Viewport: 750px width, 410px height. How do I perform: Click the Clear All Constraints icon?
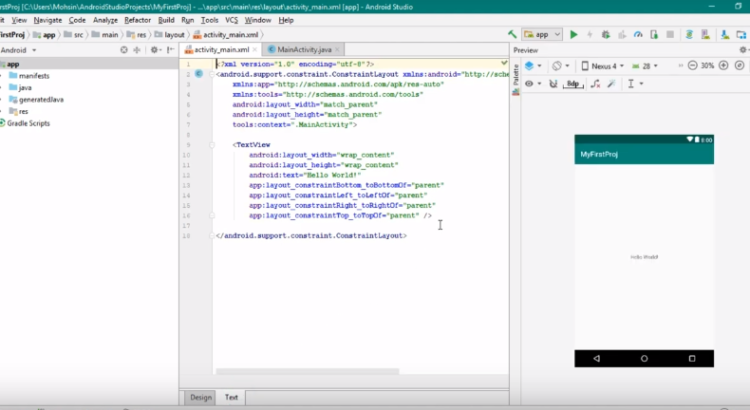pos(594,83)
